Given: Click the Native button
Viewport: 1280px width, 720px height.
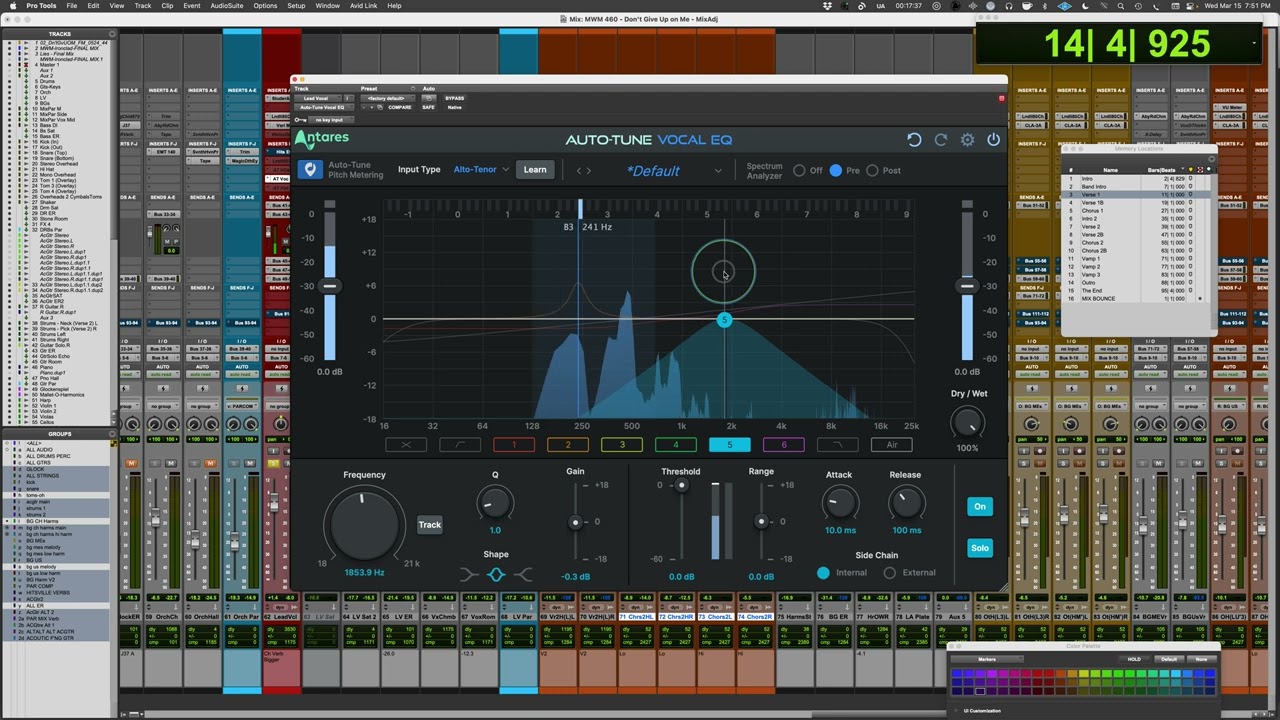Looking at the screenshot, I should (x=455, y=107).
